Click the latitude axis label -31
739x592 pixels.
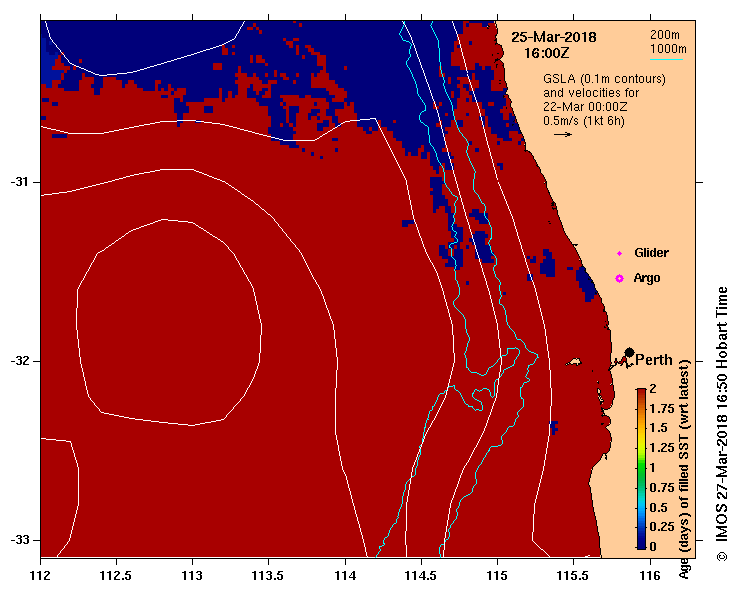coord(19,182)
